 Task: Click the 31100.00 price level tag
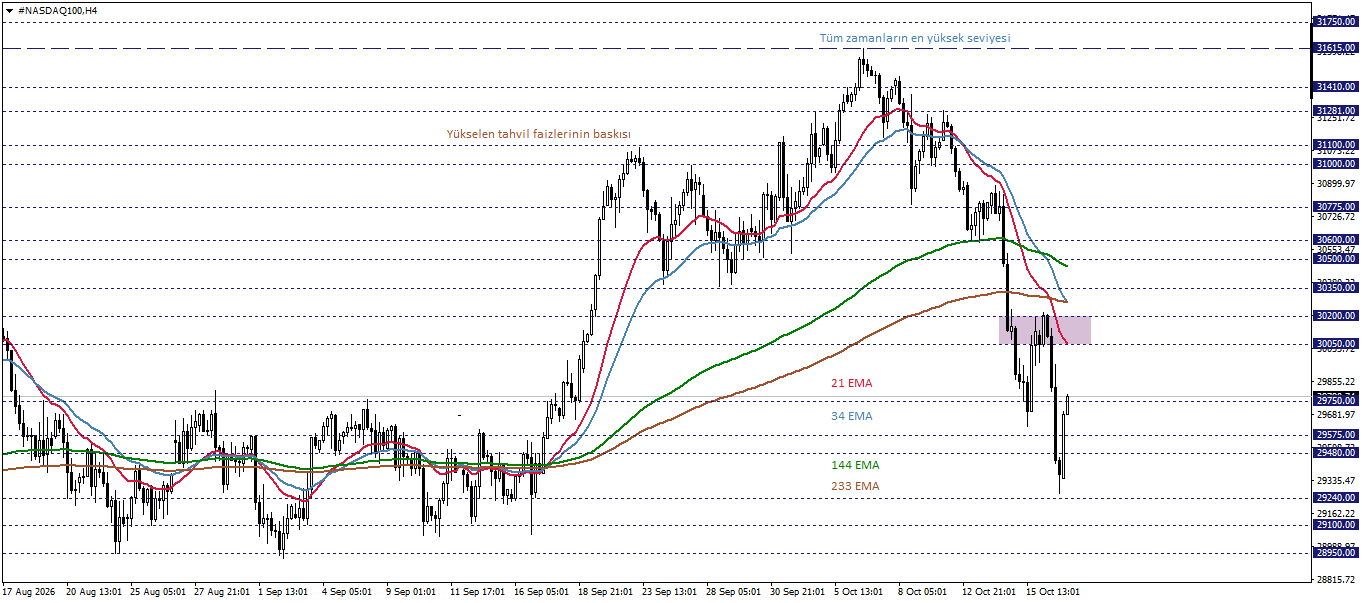tap(1335, 145)
